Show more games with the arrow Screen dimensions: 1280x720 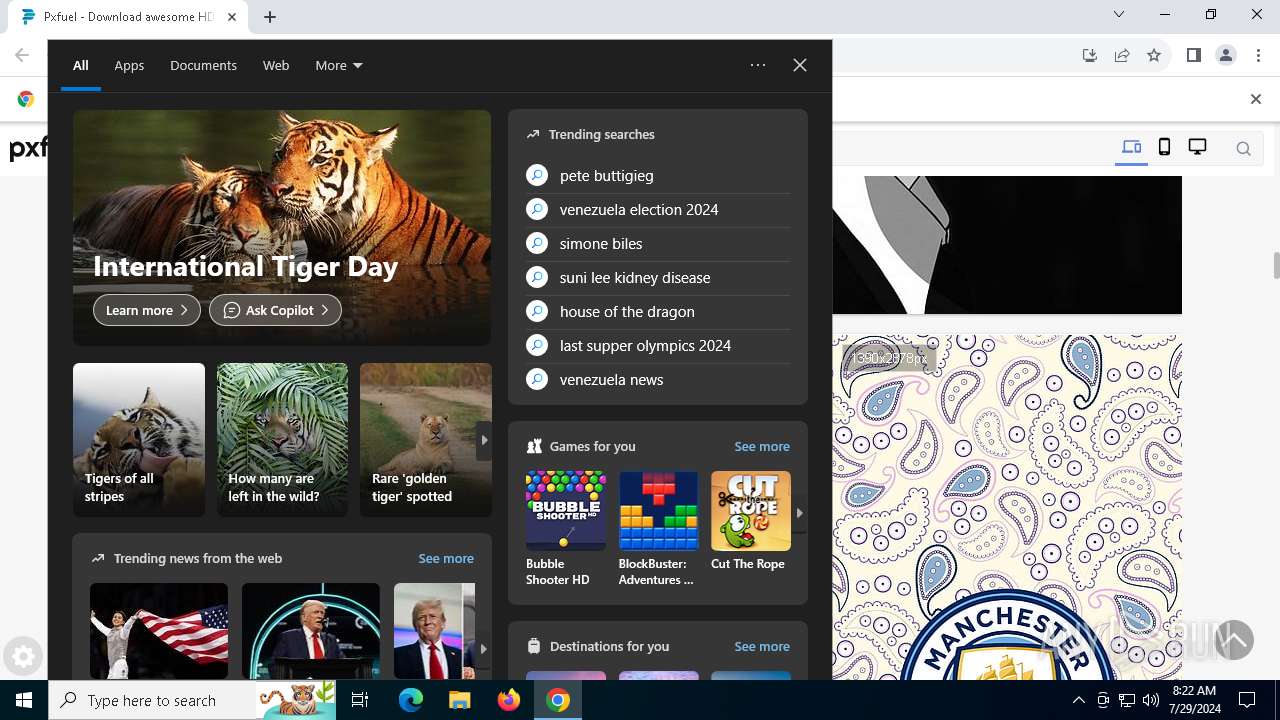click(x=799, y=512)
